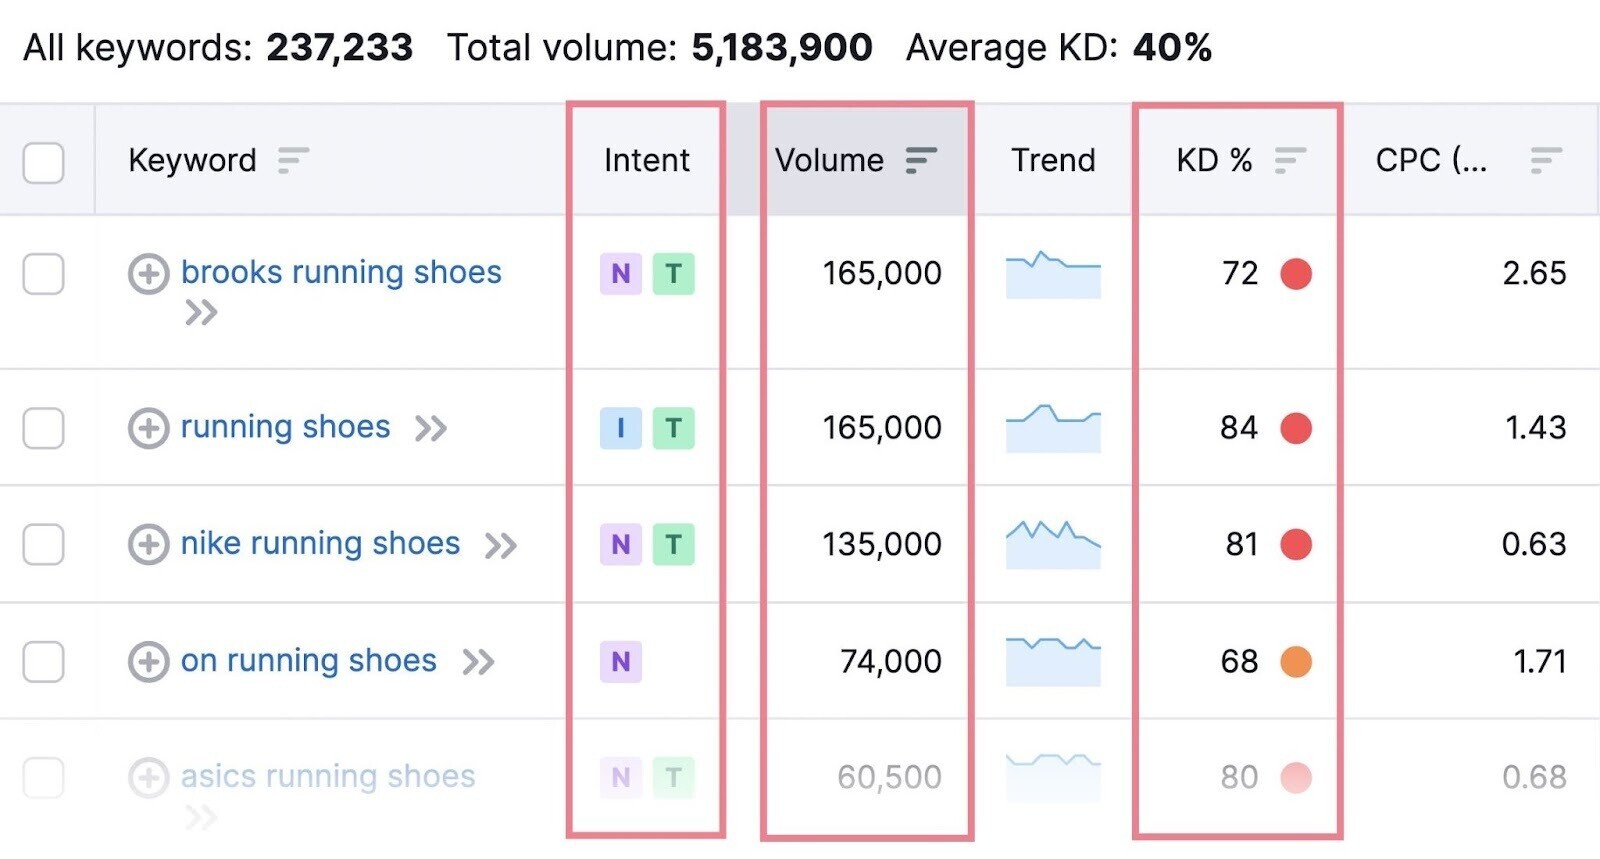Open the asics running shoes keyword link

(x=328, y=776)
